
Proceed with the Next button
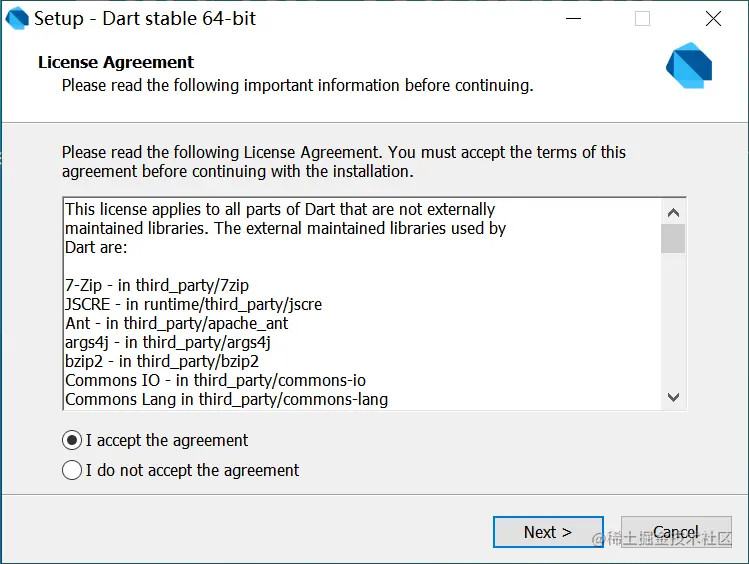click(548, 532)
